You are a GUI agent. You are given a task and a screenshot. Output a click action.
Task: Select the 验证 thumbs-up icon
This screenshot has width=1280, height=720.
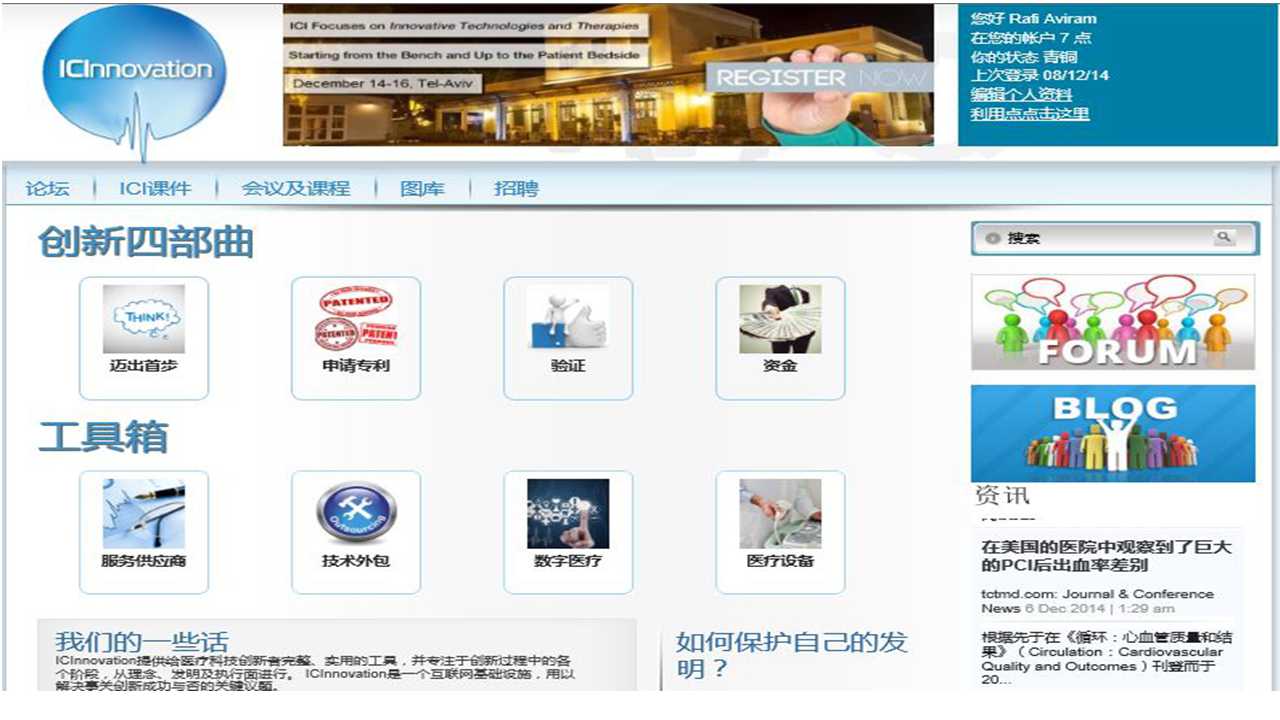[x=568, y=320]
